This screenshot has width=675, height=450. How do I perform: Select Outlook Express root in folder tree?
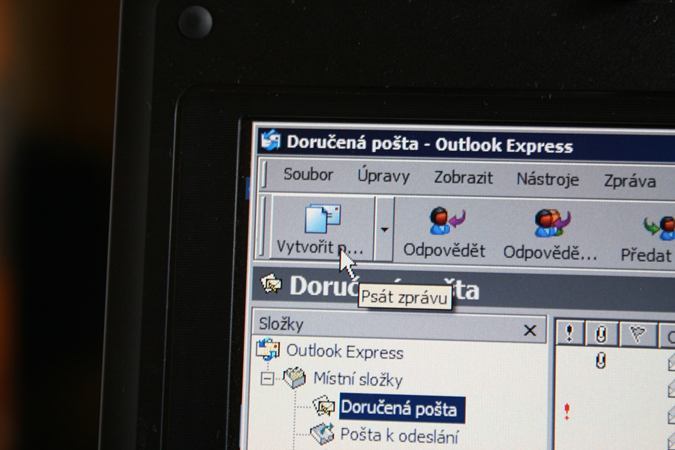point(345,352)
